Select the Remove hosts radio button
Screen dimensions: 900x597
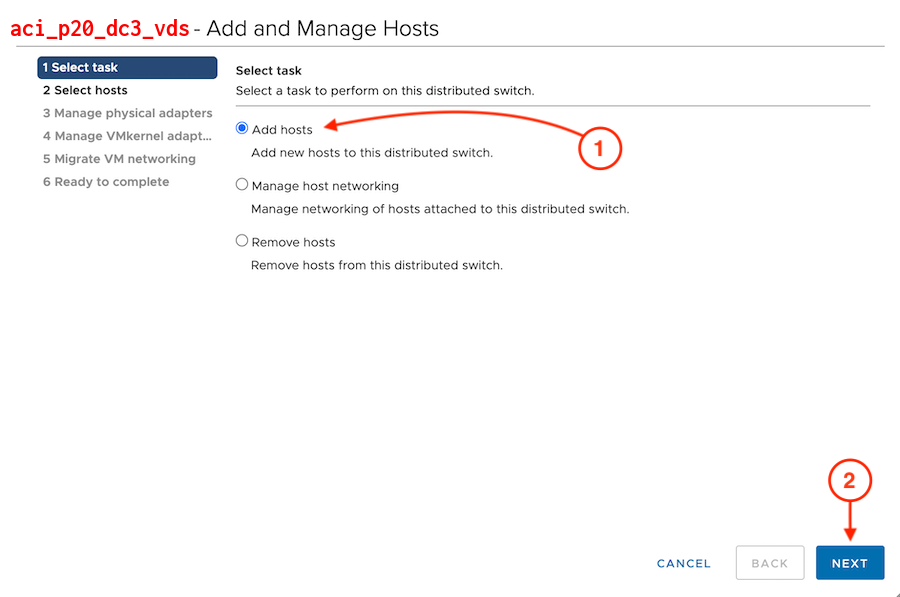tap(242, 241)
